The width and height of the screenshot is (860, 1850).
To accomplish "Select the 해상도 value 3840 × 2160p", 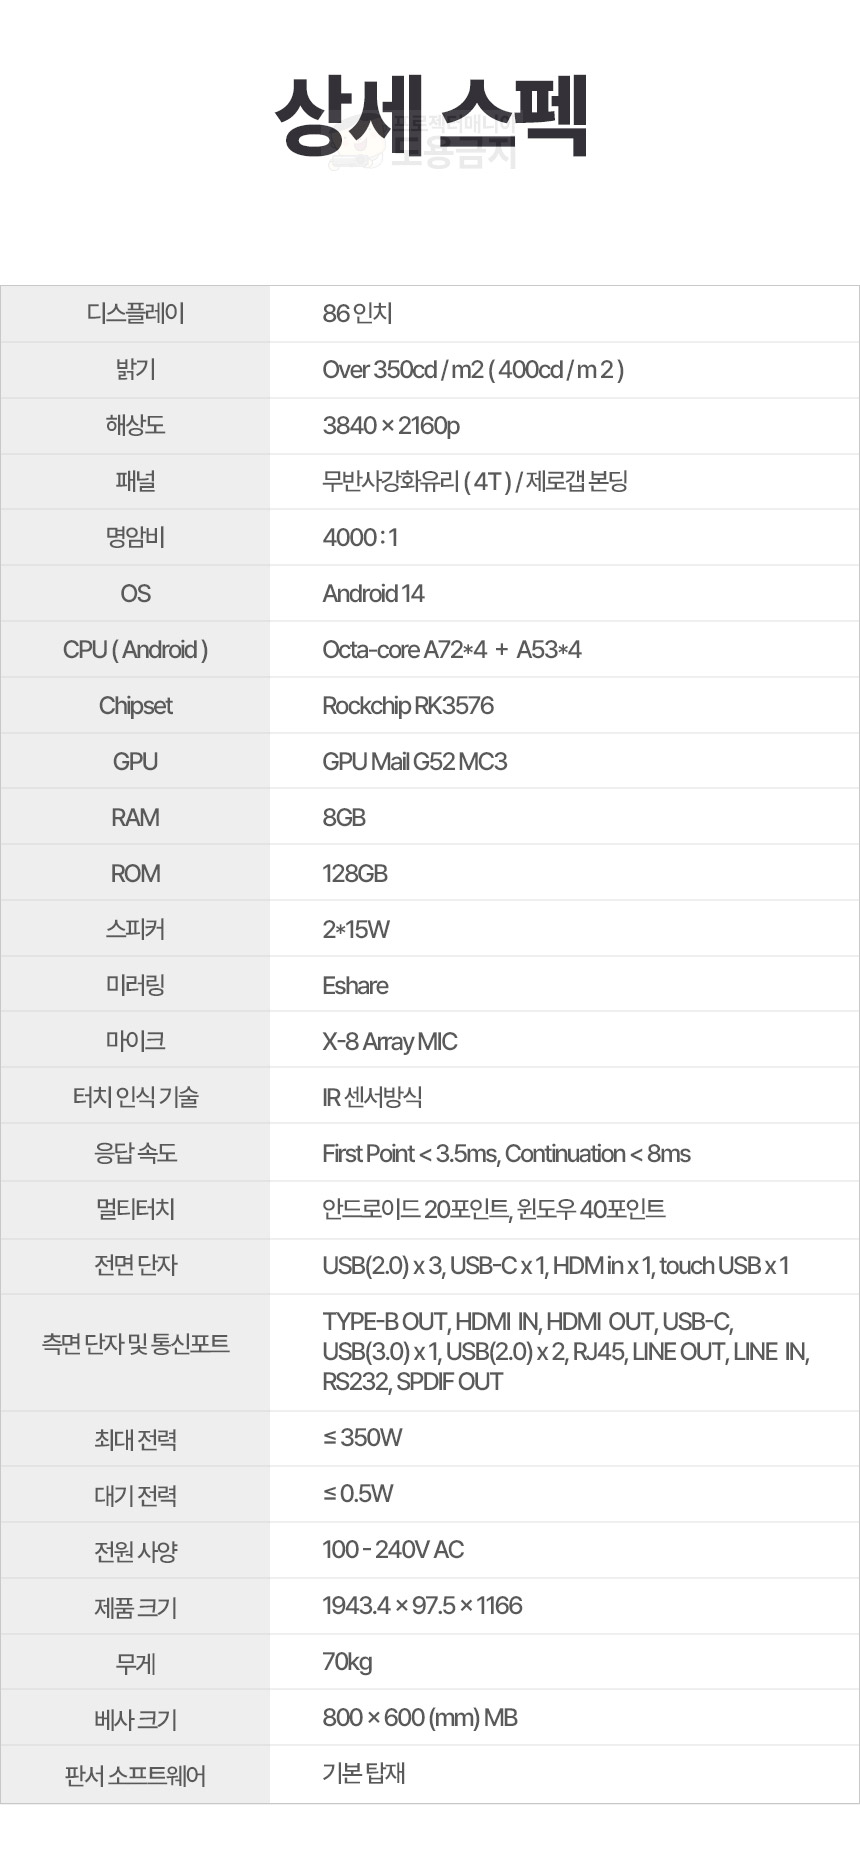I will [x=391, y=426].
